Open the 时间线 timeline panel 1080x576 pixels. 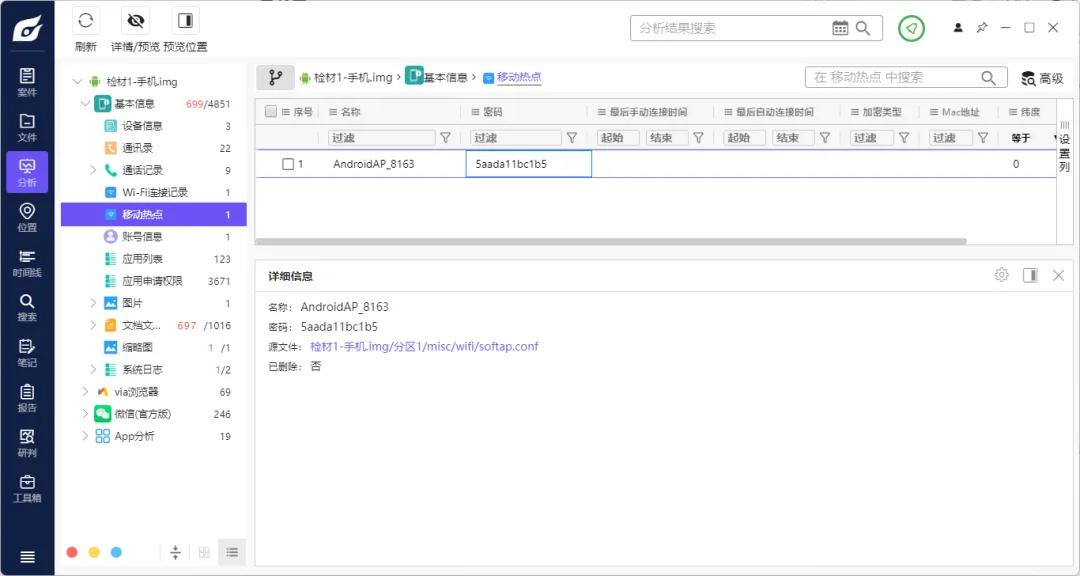click(x=27, y=263)
